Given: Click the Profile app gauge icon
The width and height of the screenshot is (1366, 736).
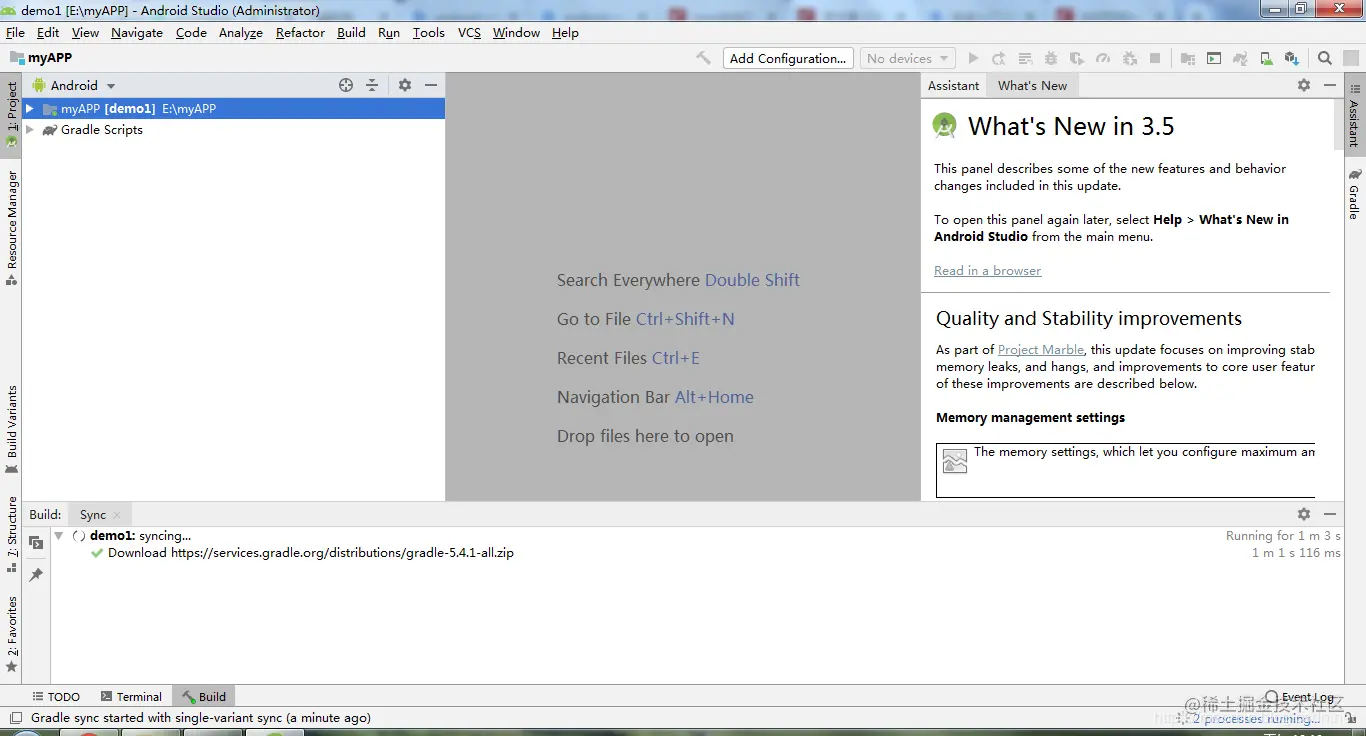Looking at the screenshot, I should click(1103, 58).
